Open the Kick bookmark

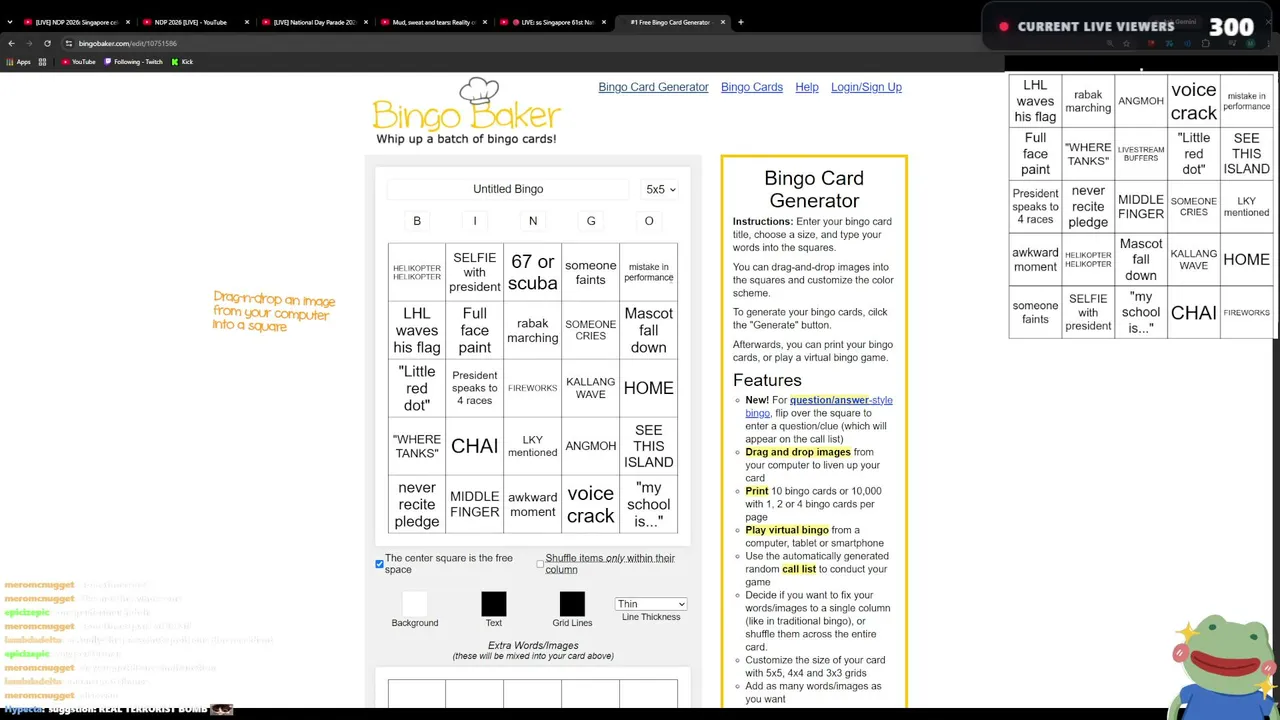pyautogui.click(x=182, y=62)
